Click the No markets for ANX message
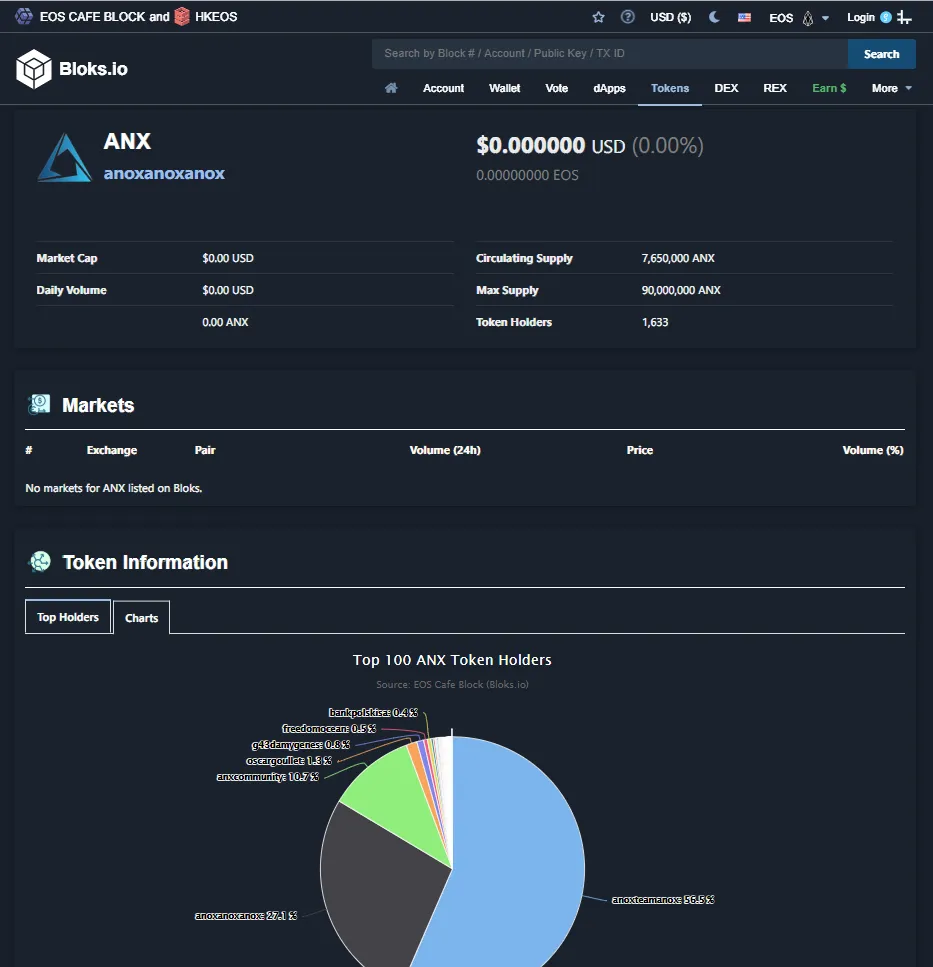933x967 pixels. tap(113, 488)
